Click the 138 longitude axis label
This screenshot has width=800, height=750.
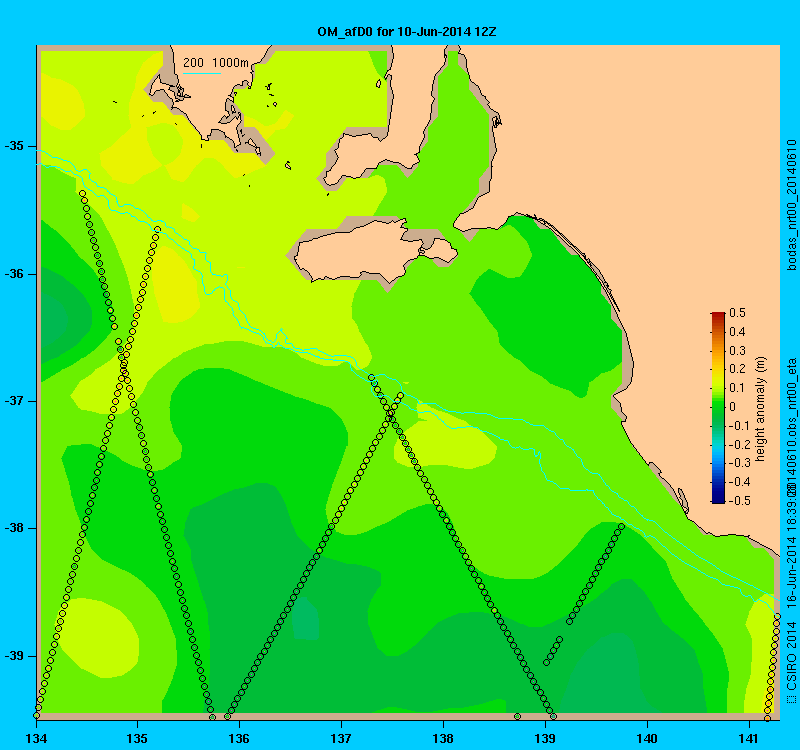click(443, 738)
